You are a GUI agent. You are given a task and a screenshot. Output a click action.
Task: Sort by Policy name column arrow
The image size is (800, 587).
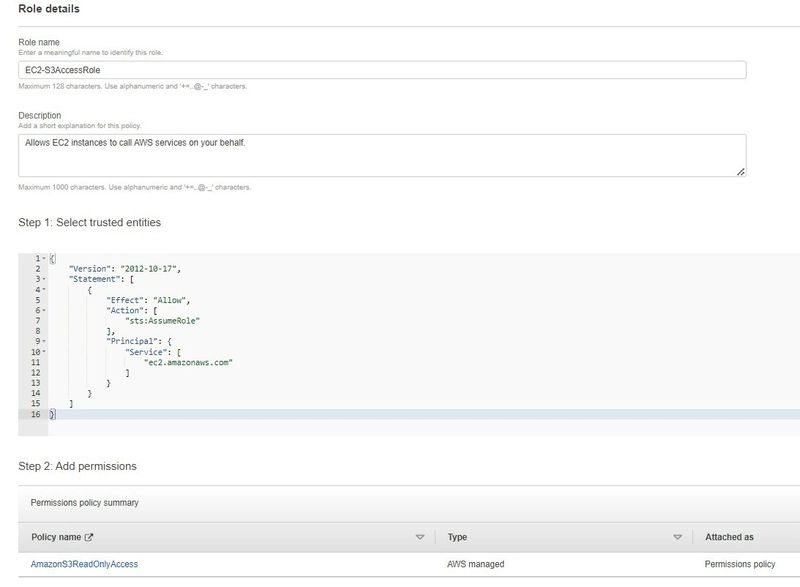420,537
